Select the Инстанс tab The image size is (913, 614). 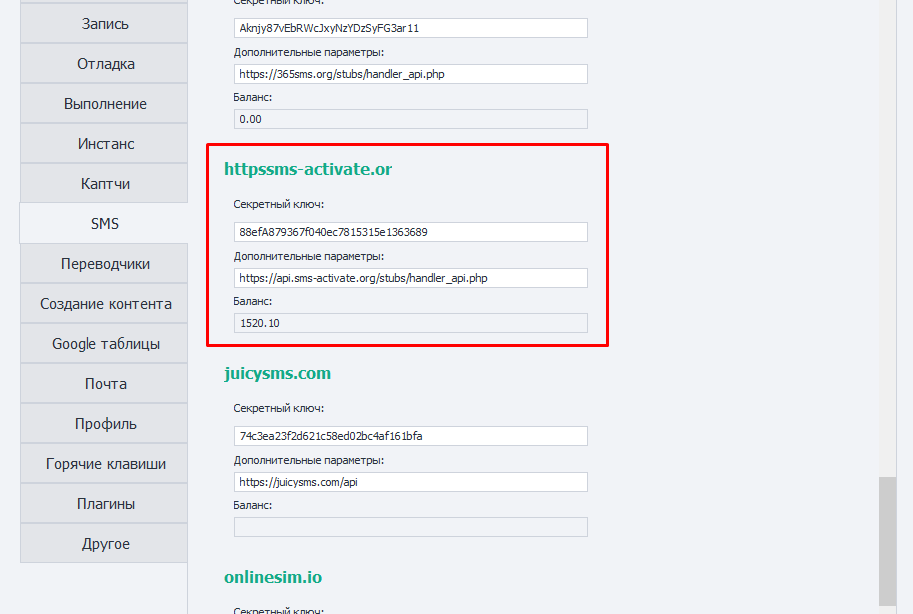[x=104, y=143]
